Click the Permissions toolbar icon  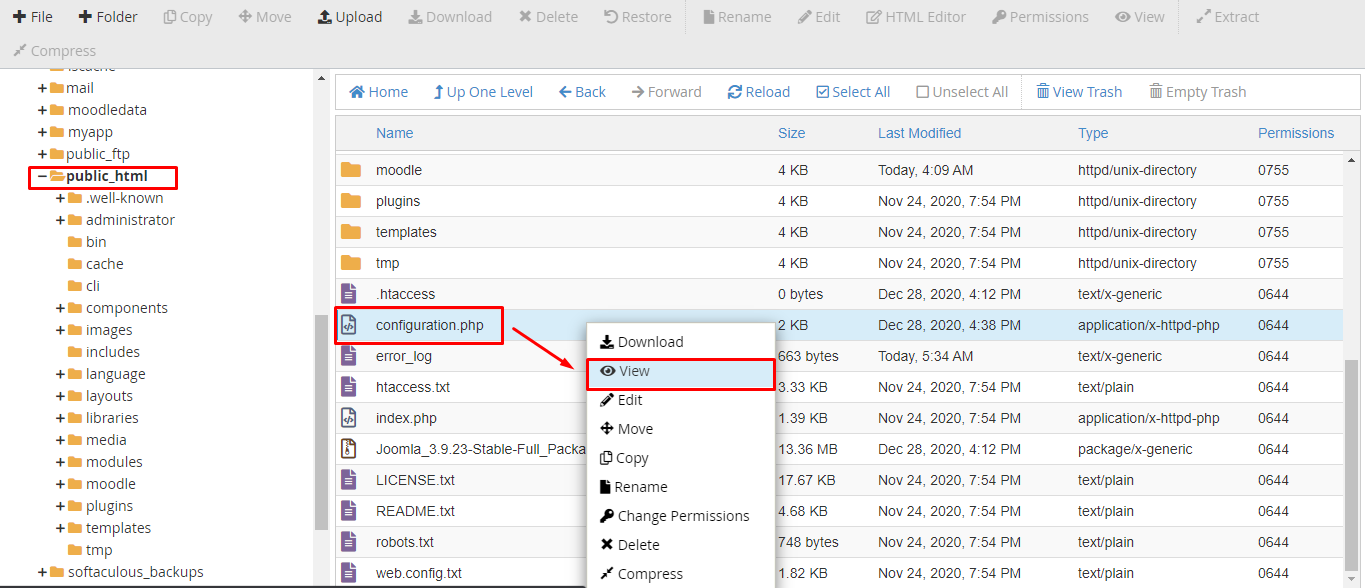1040,16
